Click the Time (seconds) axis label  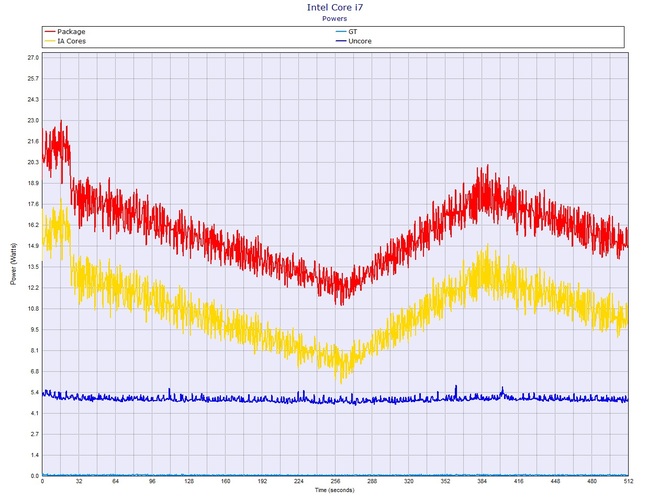tap(335, 490)
